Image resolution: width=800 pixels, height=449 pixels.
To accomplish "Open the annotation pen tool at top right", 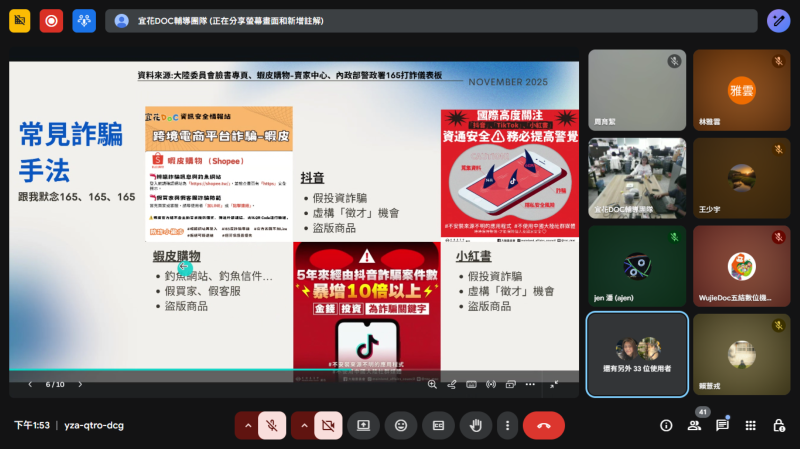I will pos(779,21).
